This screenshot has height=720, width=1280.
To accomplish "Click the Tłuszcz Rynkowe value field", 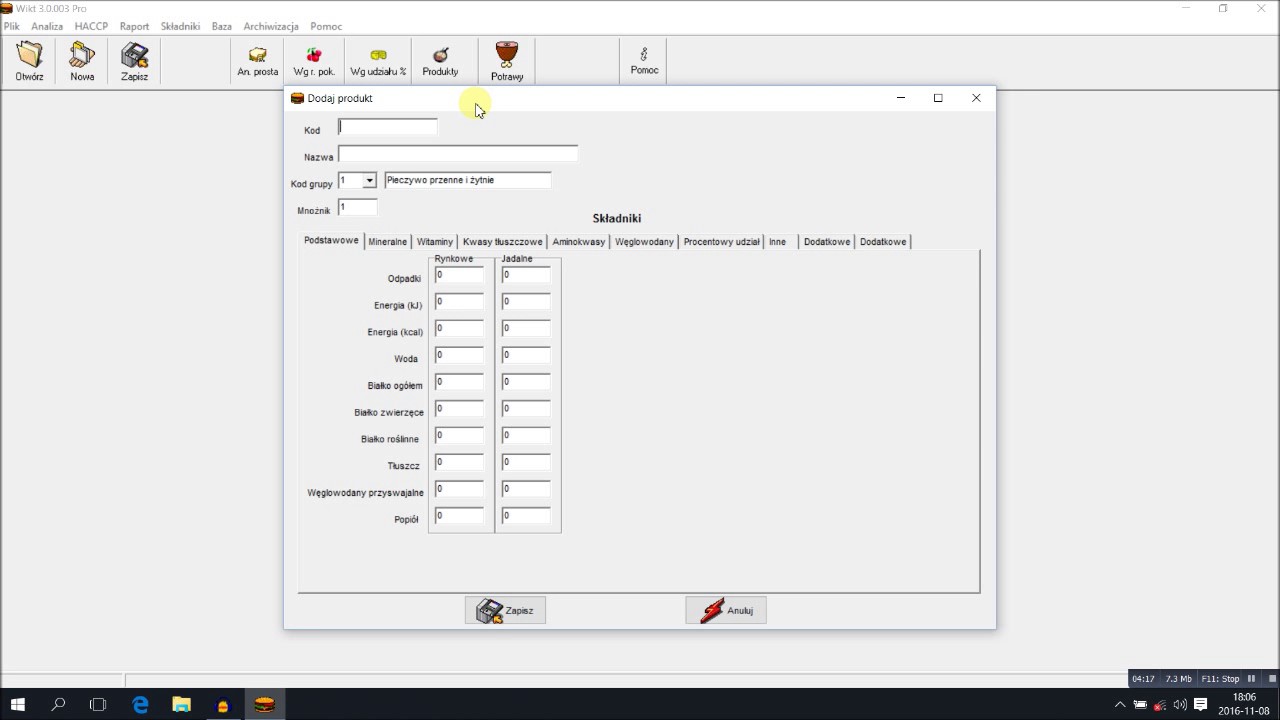I will click(459, 462).
